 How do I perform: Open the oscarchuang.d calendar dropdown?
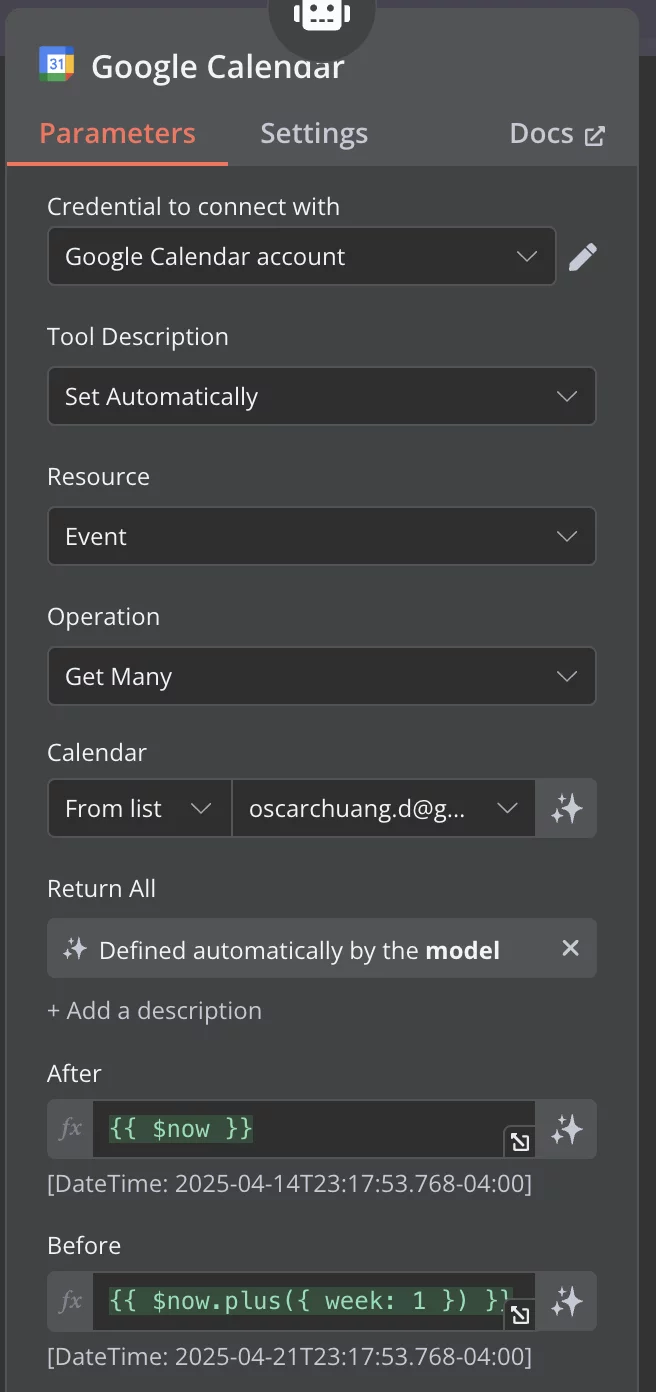point(384,808)
